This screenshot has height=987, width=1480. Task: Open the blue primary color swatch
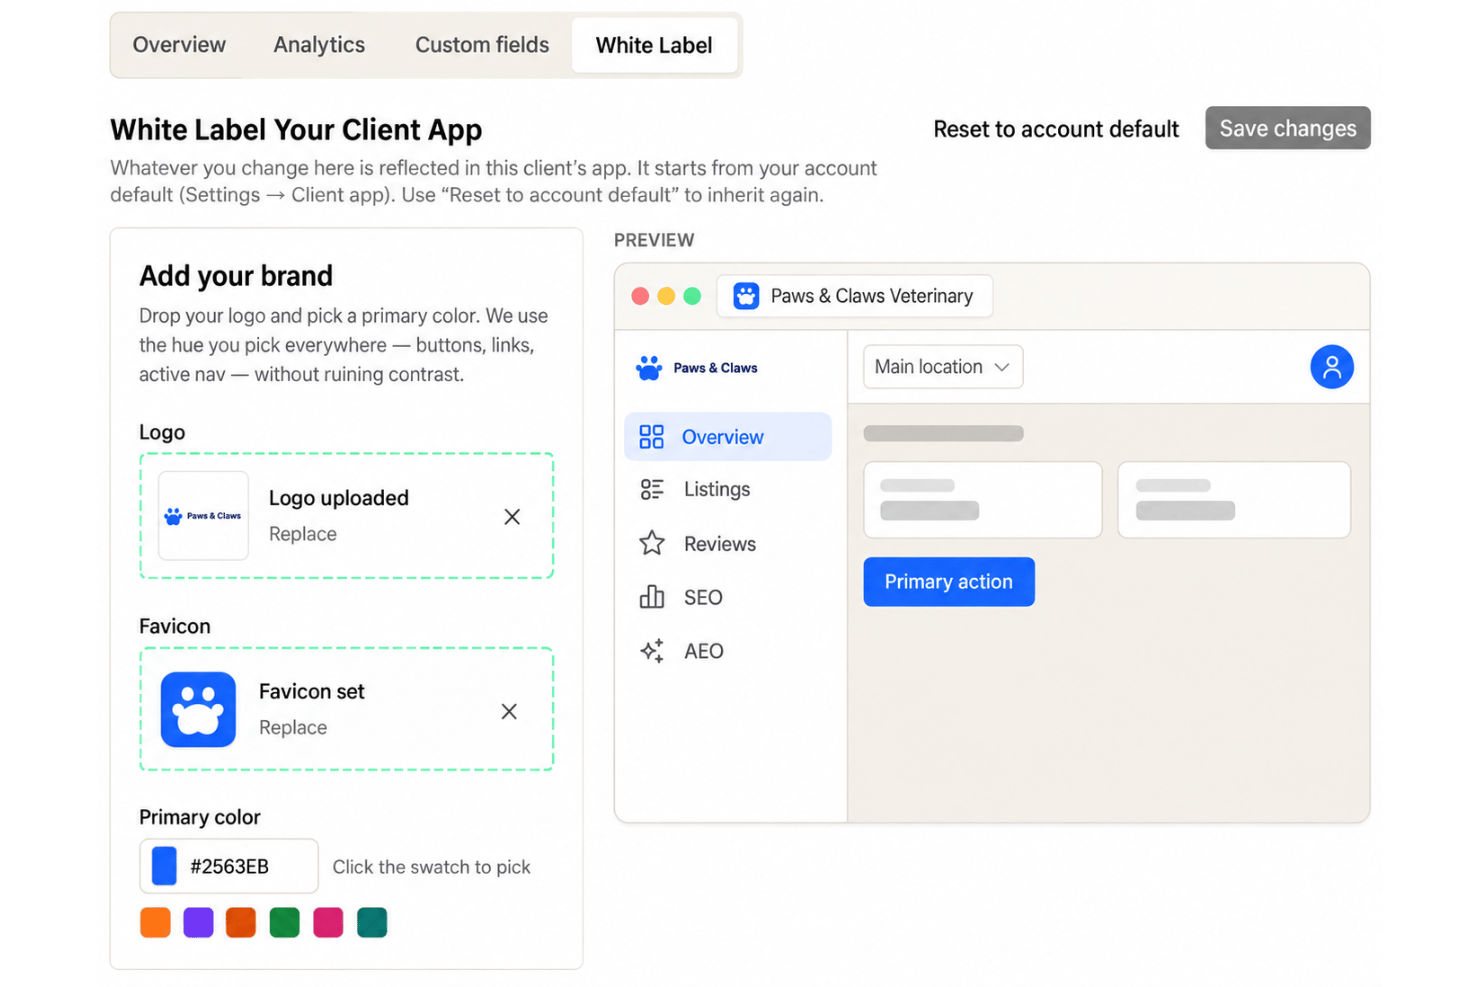click(x=164, y=866)
